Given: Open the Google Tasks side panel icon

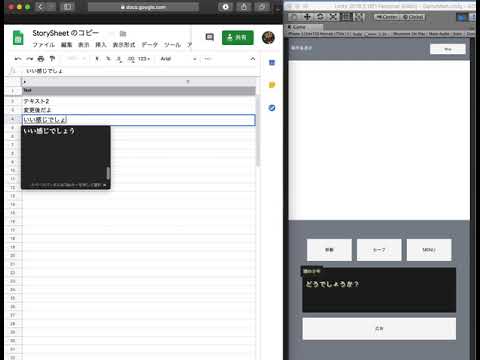Looking at the screenshot, I should pos(272,108).
